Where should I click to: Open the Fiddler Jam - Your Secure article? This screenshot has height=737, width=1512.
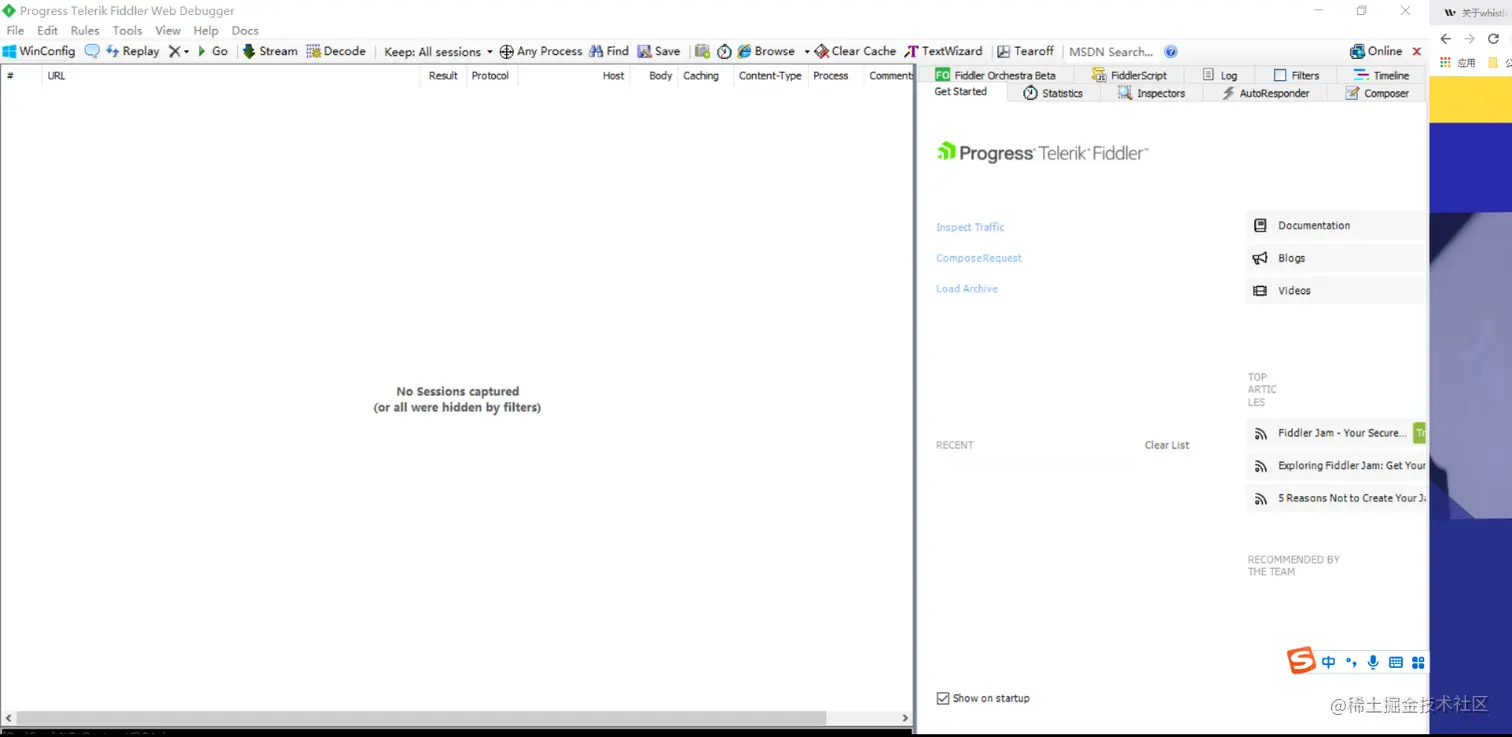pos(1335,433)
